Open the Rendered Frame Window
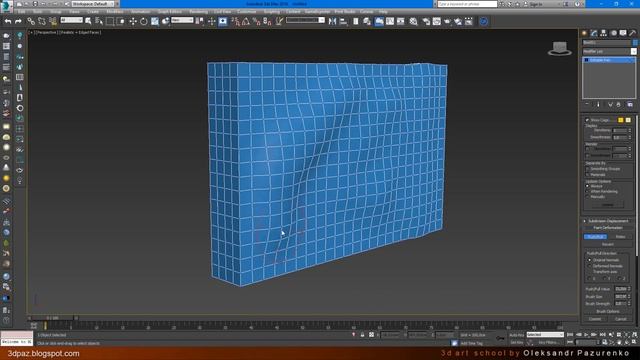This screenshot has height=360, width=640. click(437, 21)
